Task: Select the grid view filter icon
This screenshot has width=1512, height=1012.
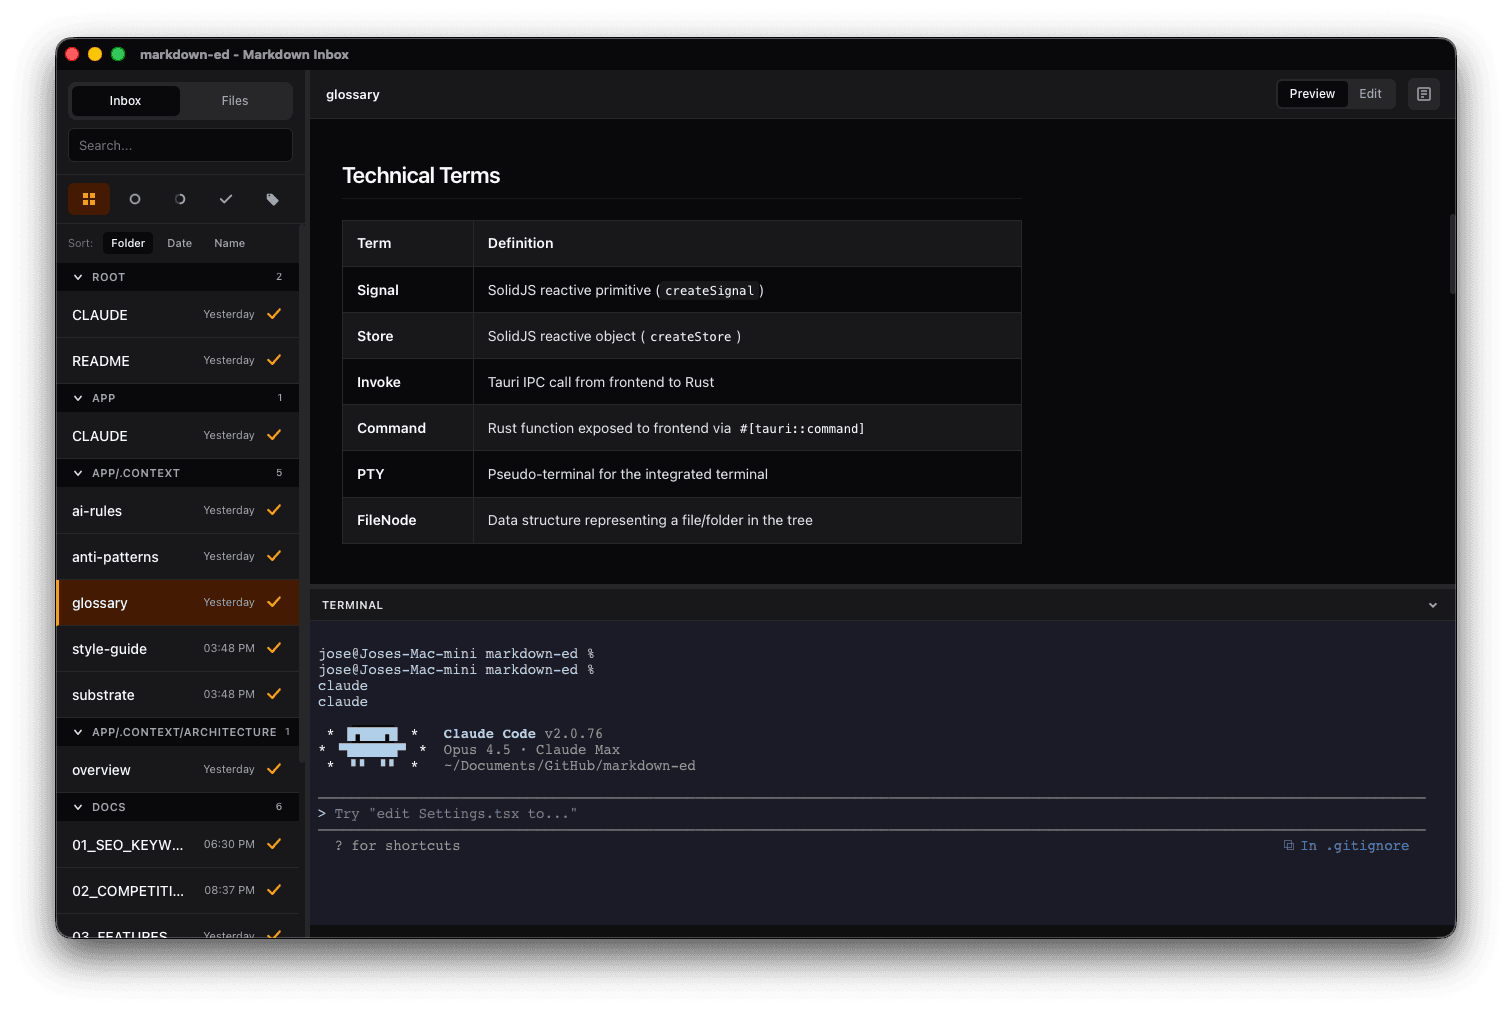Action: coord(89,199)
